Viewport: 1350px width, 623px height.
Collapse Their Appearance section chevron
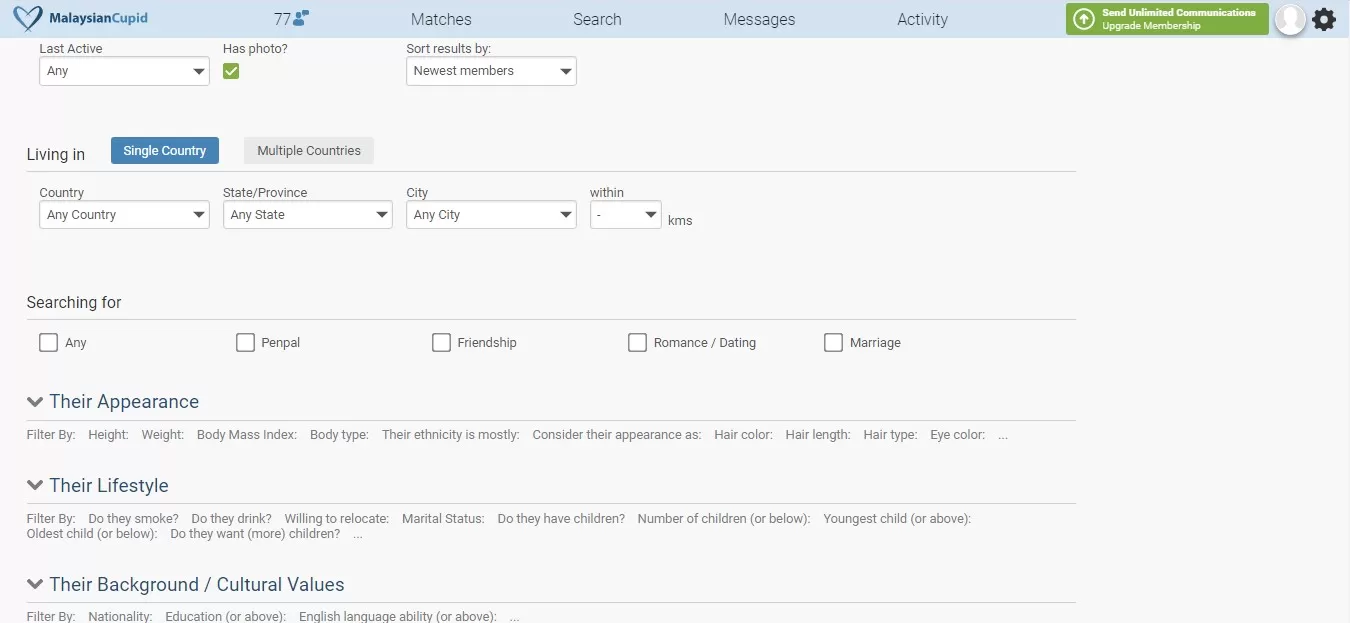click(x=35, y=402)
